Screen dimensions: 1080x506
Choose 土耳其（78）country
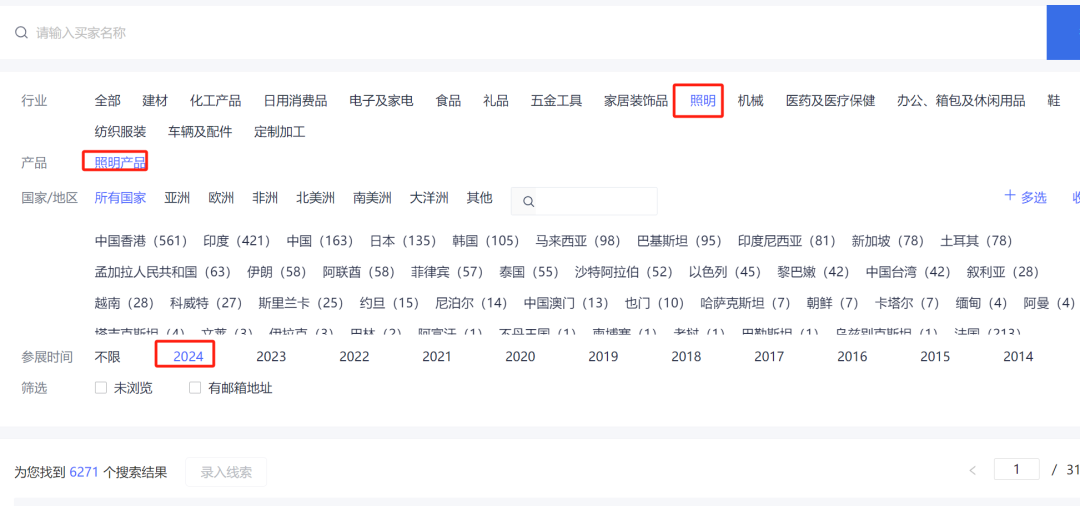[x=976, y=241]
